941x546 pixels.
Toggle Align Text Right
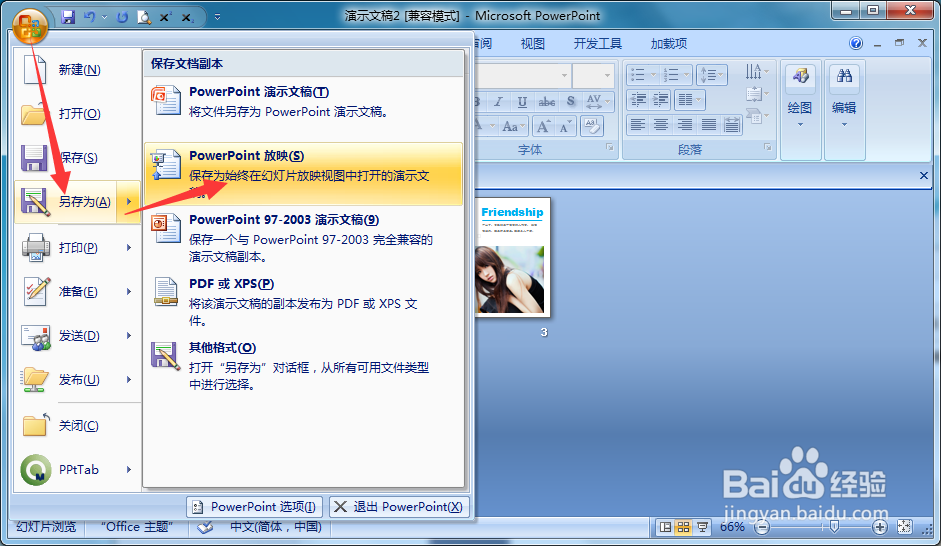[684, 125]
